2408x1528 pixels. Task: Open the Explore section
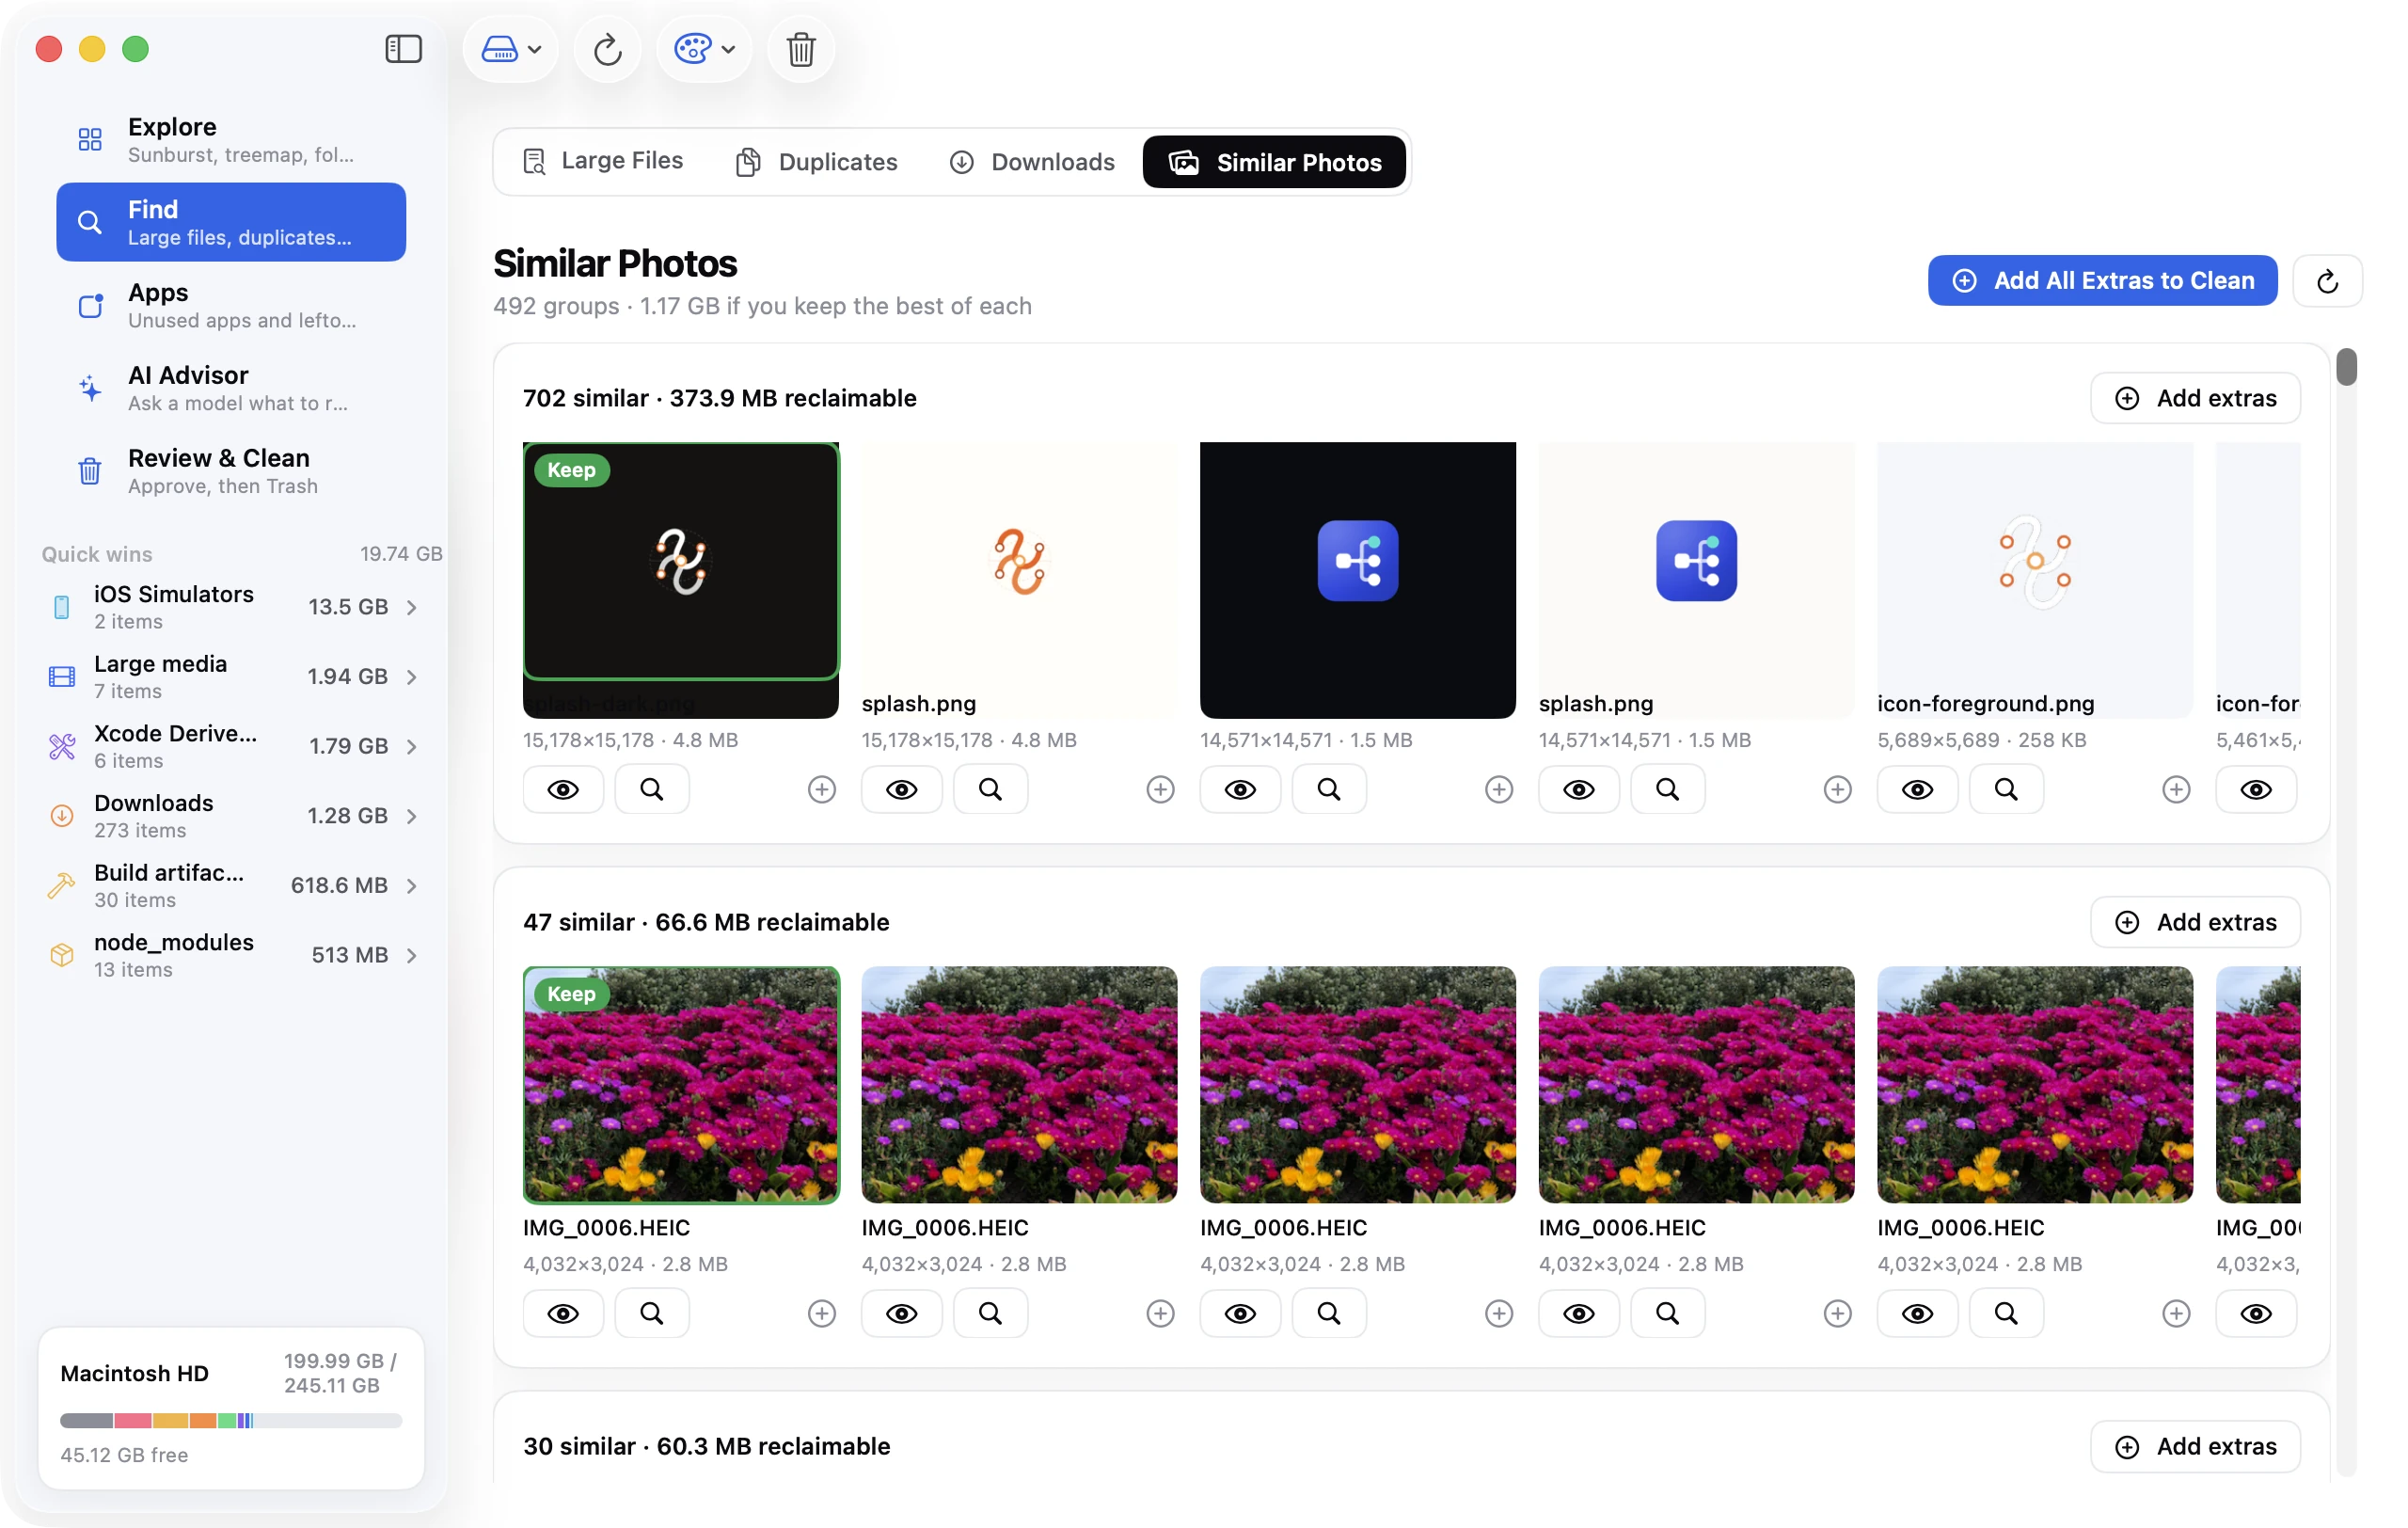231,139
